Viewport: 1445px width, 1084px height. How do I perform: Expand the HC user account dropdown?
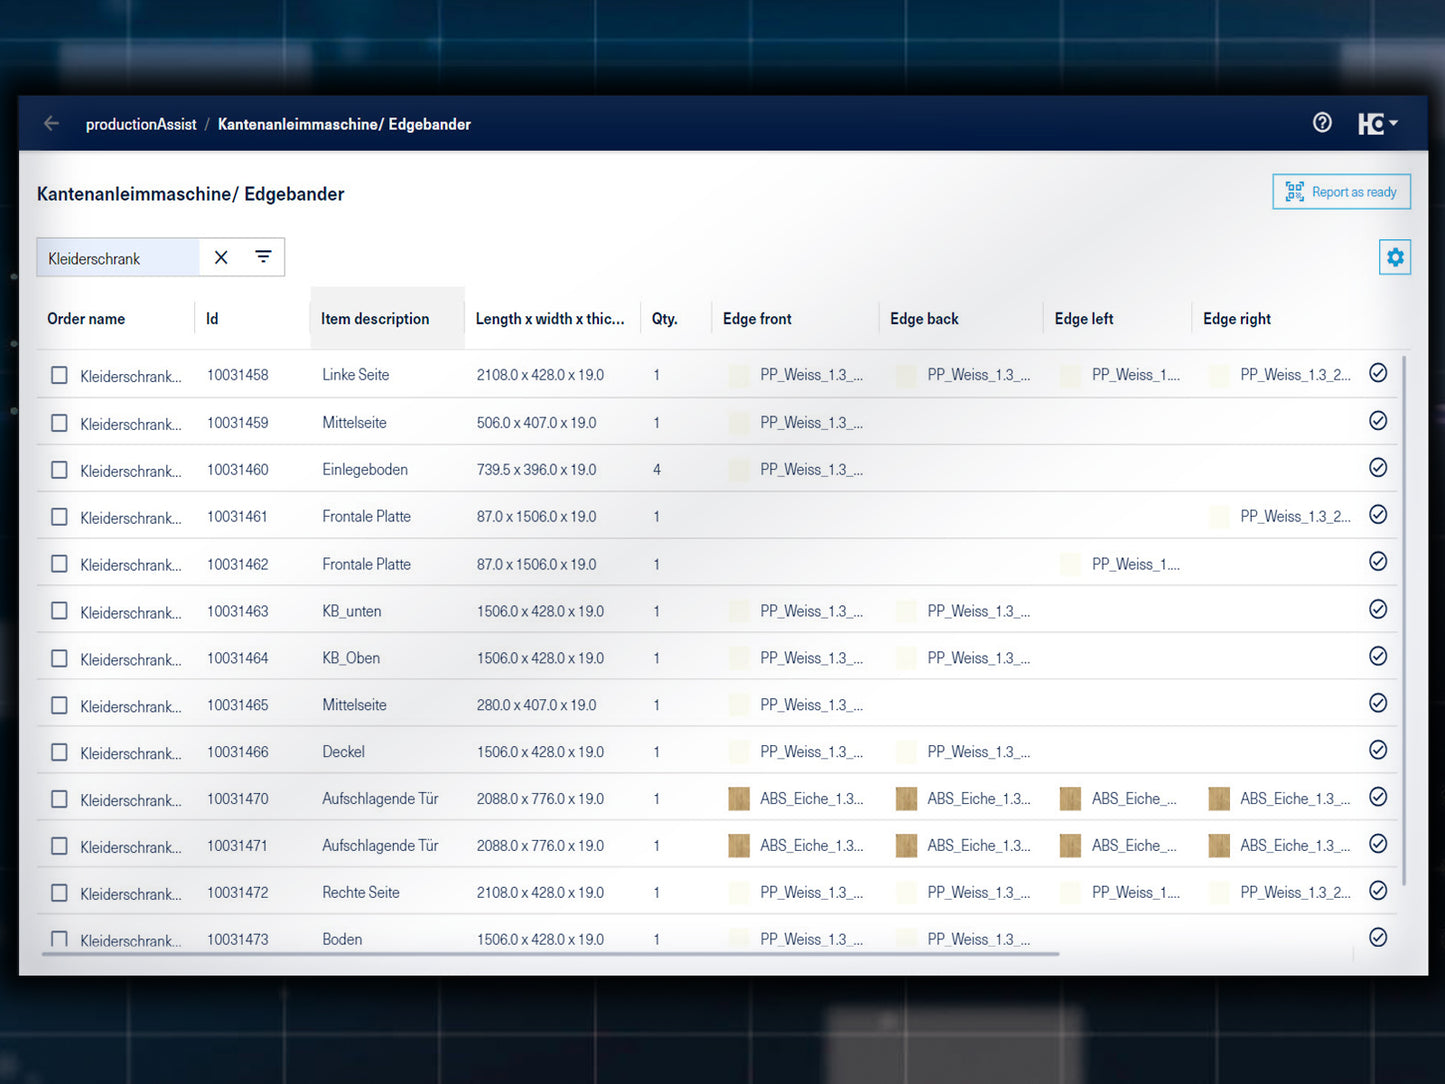(1377, 124)
